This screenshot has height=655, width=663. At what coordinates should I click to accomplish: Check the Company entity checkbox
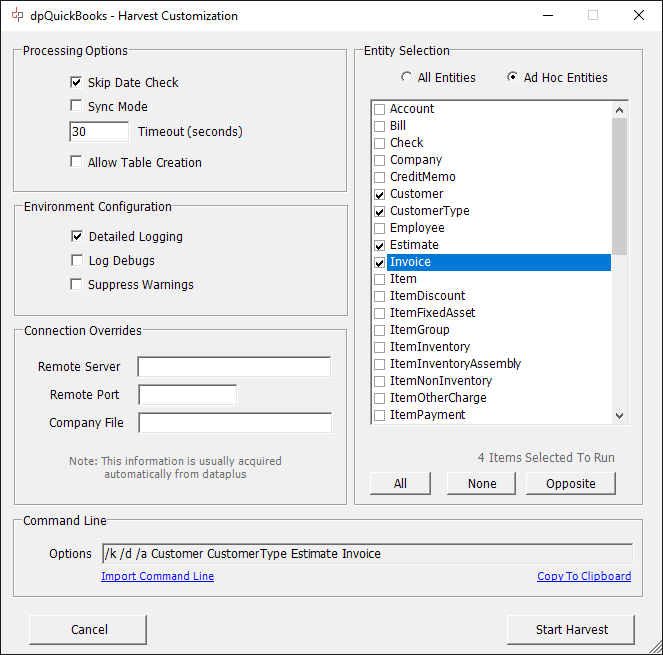[x=380, y=160]
